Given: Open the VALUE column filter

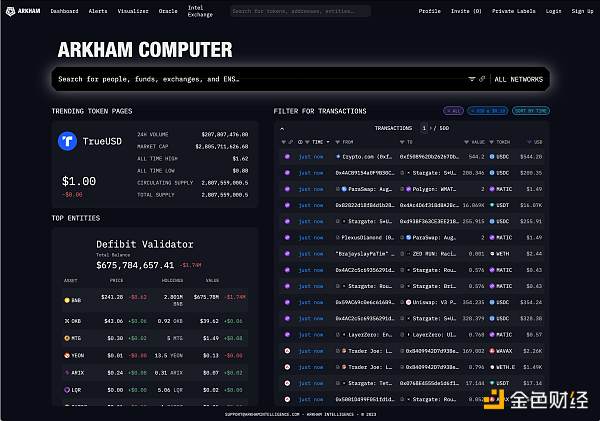Looking at the screenshot, I should (x=466, y=142).
